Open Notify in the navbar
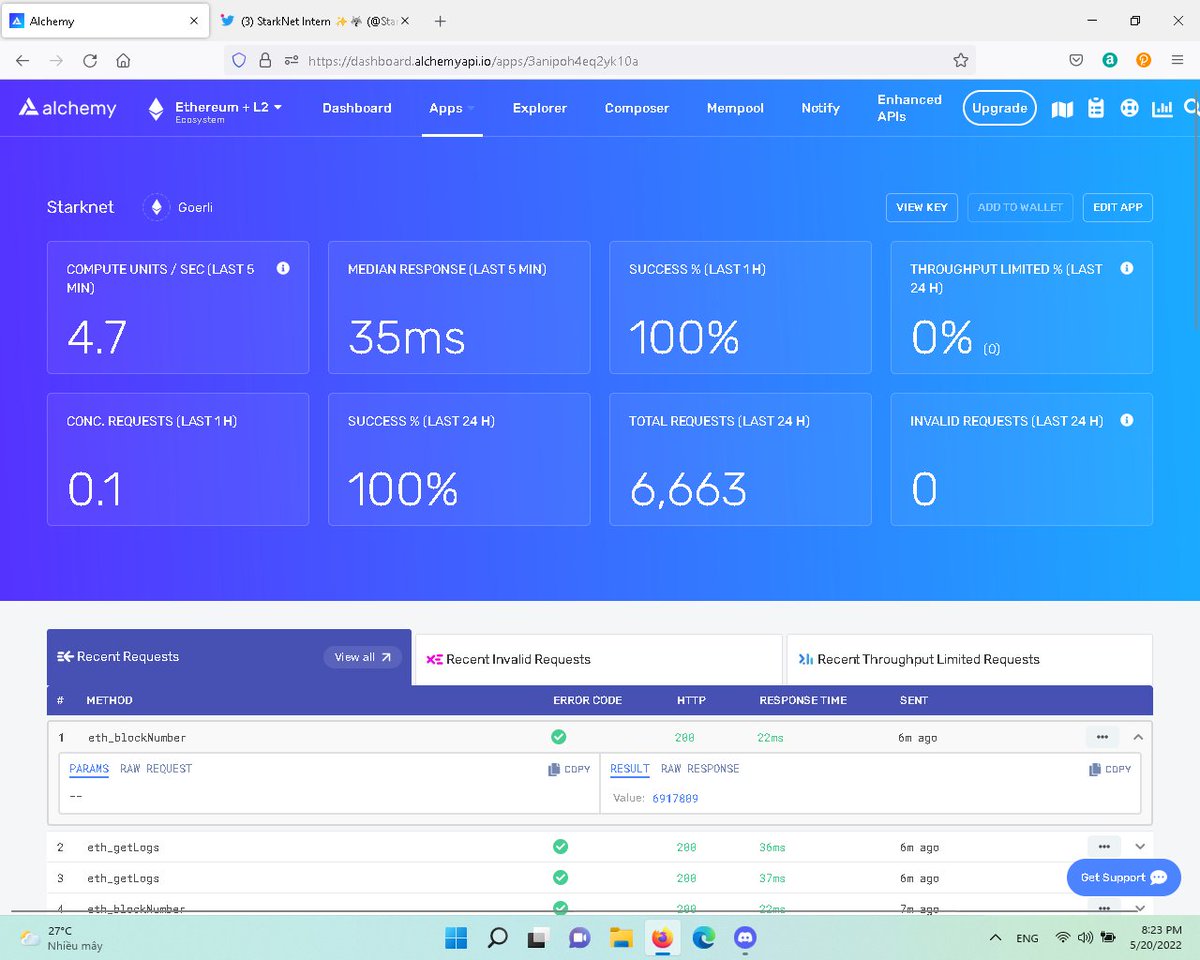 click(x=820, y=108)
